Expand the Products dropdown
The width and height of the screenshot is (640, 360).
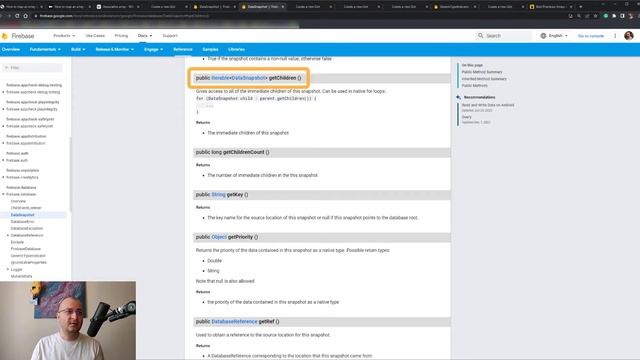64,36
